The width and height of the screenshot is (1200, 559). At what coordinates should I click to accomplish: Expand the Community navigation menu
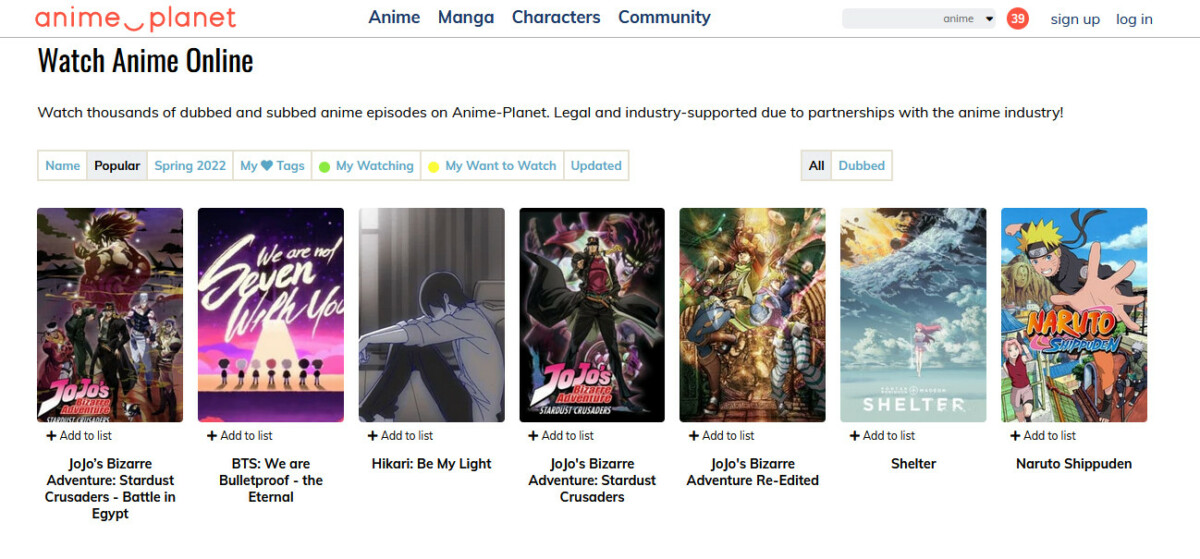point(664,17)
